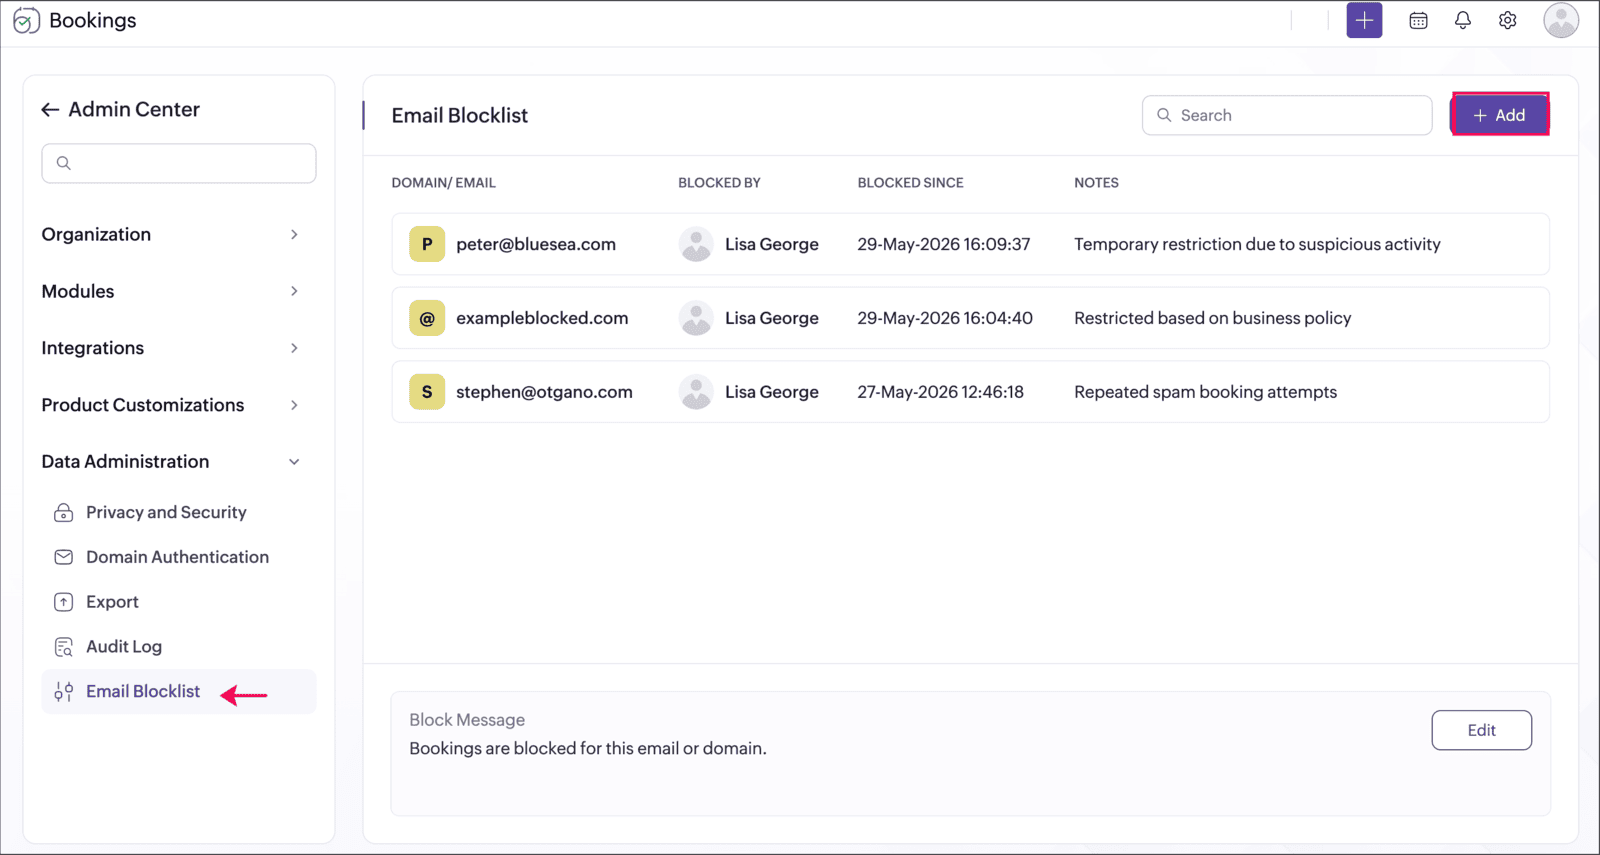The width and height of the screenshot is (1600, 855).
Task: Click the Email Blocklist sliders icon
Action: (63, 692)
